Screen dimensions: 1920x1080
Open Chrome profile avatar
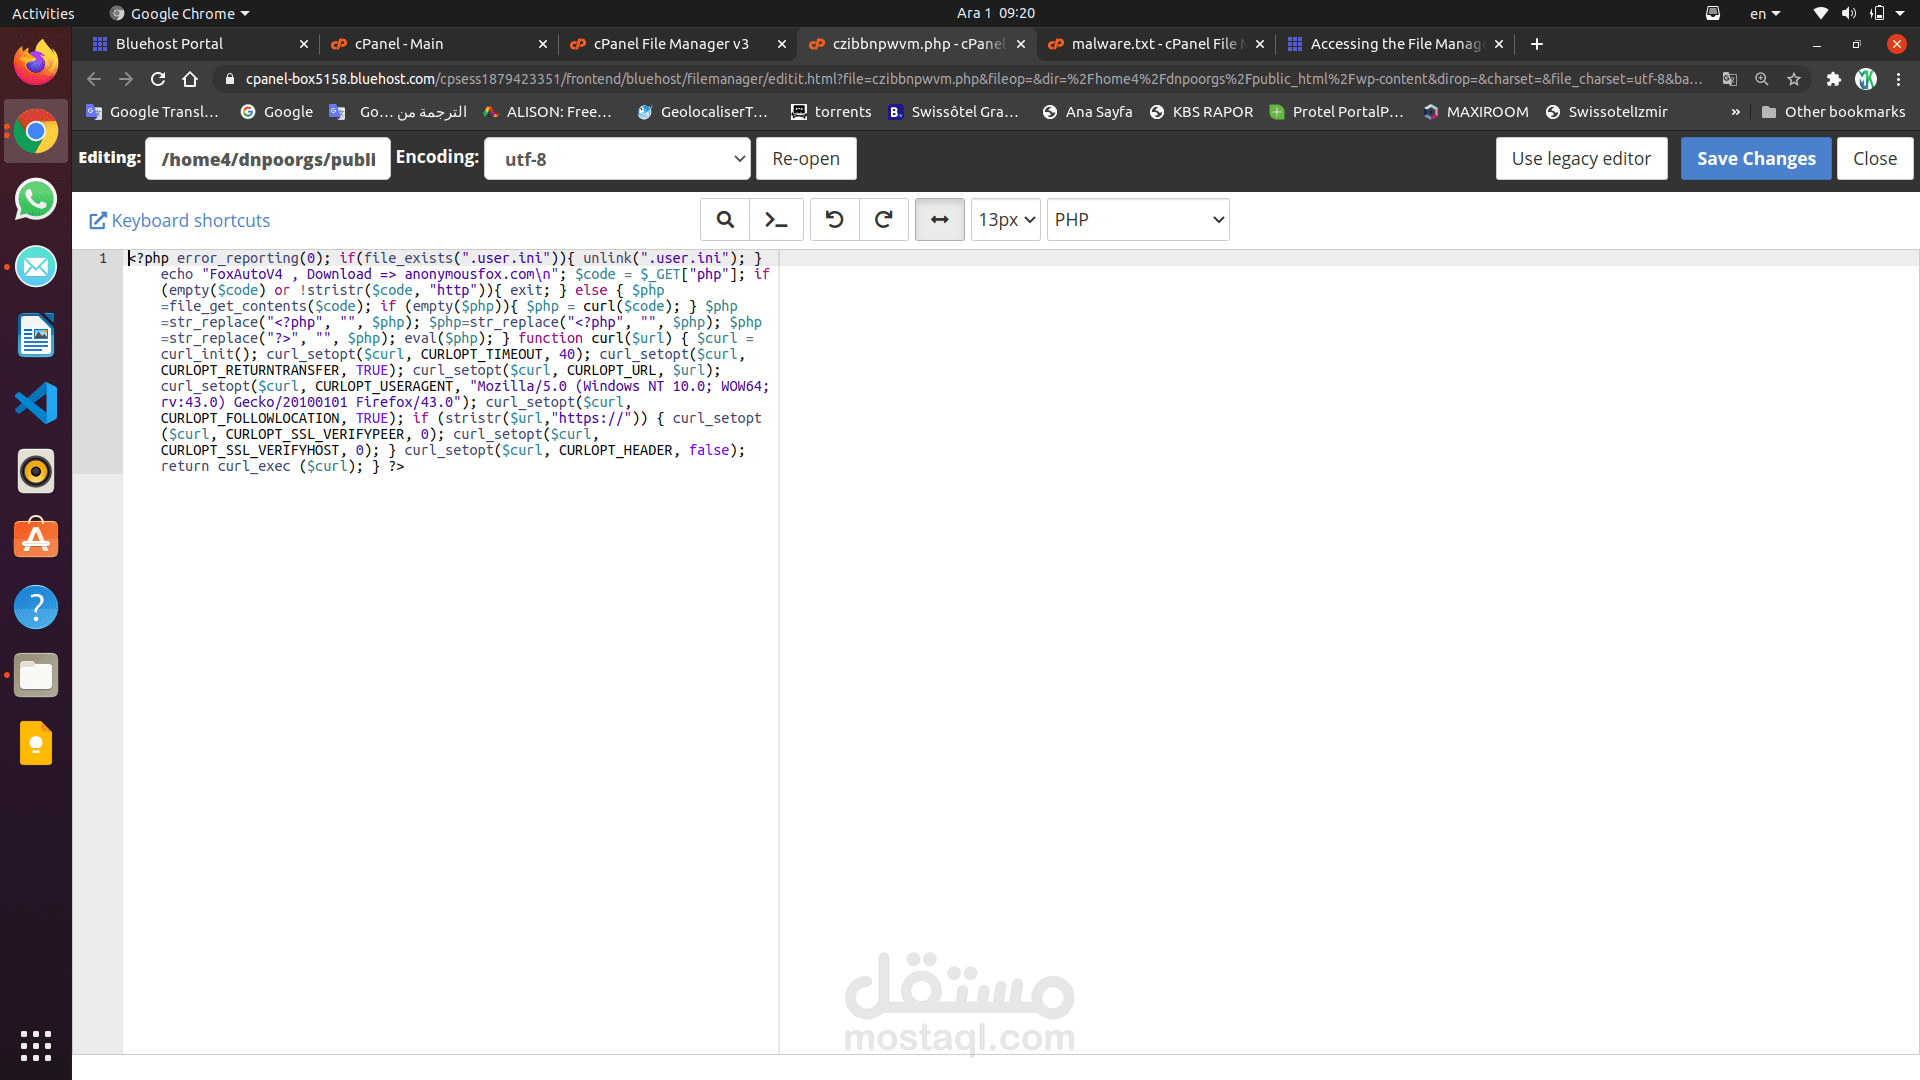point(1866,79)
